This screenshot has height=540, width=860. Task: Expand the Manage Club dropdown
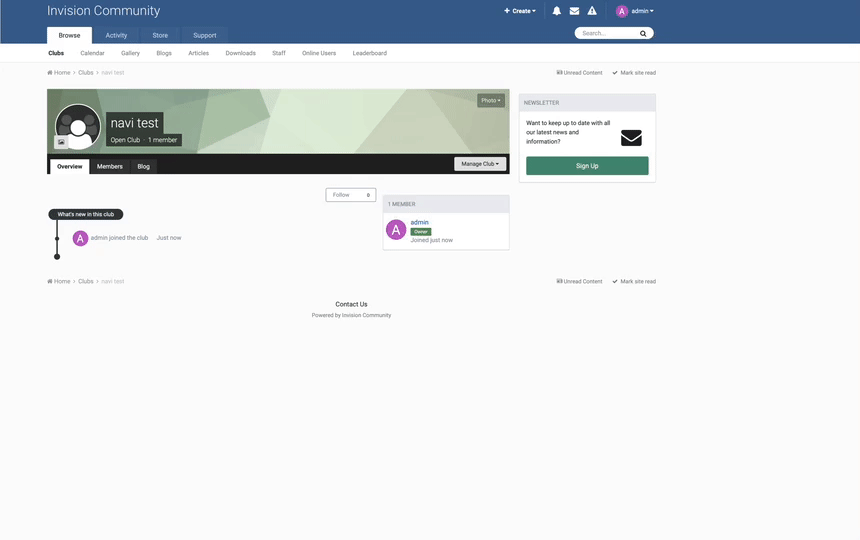480,164
